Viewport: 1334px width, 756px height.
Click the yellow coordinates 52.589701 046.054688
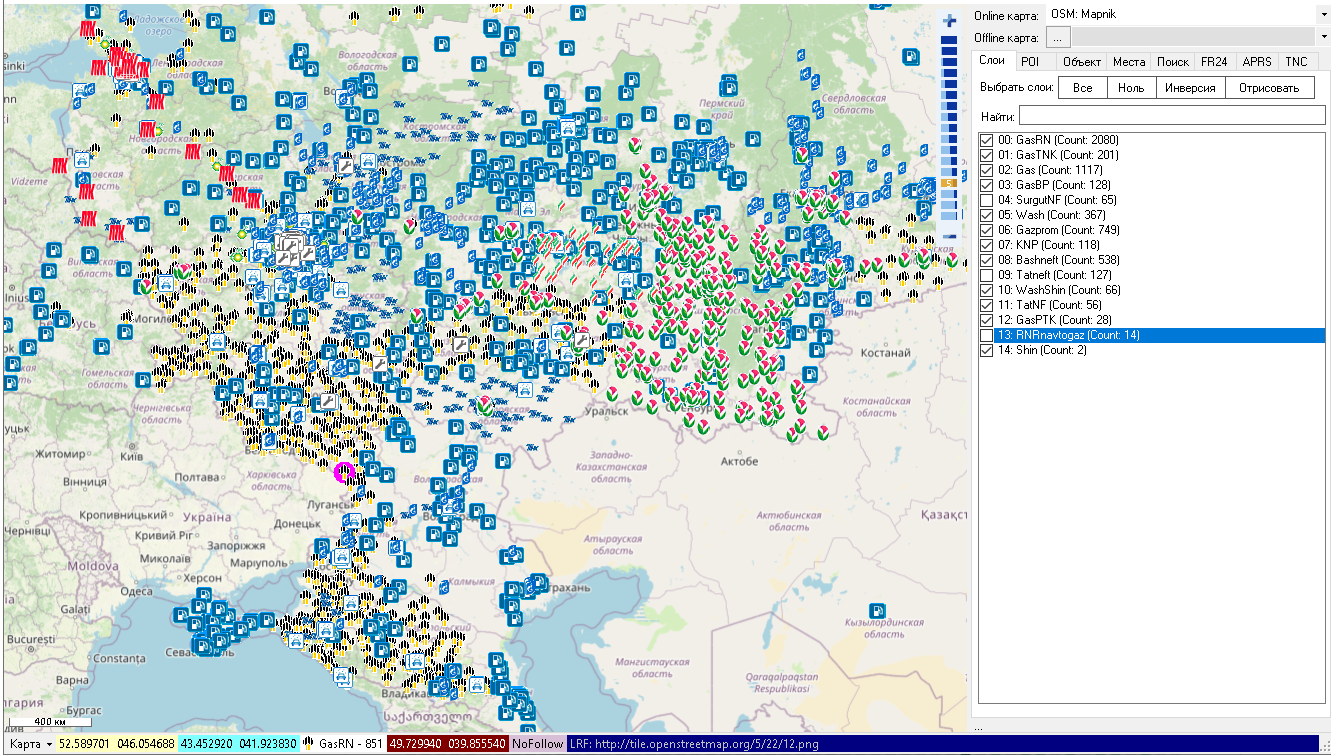[118, 744]
